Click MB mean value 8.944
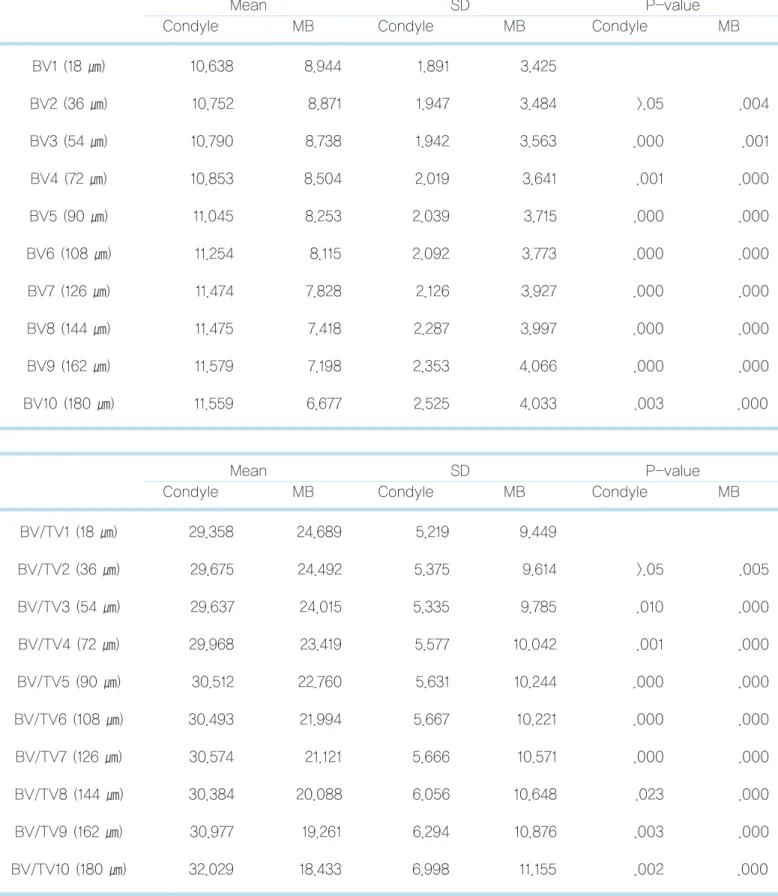This screenshot has width=778, height=896. pos(322,66)
